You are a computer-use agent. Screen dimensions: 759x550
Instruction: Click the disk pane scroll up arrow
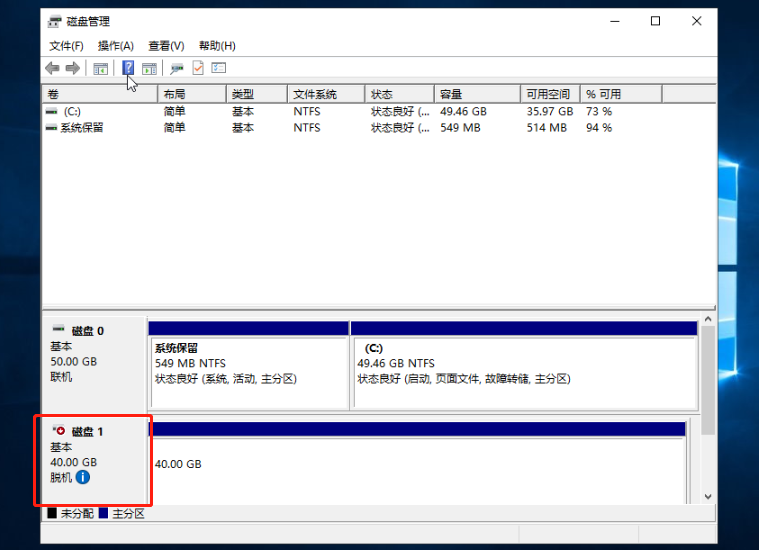point(708,319)
